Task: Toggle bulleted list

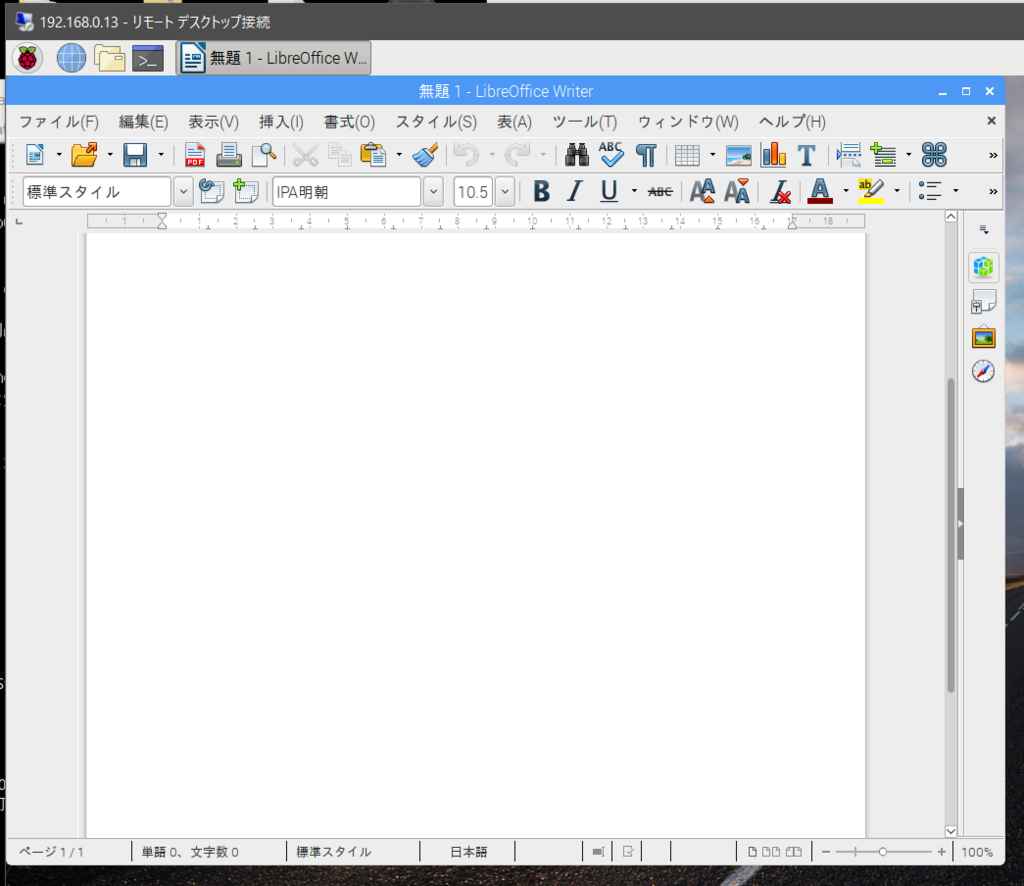Action: 930,191
